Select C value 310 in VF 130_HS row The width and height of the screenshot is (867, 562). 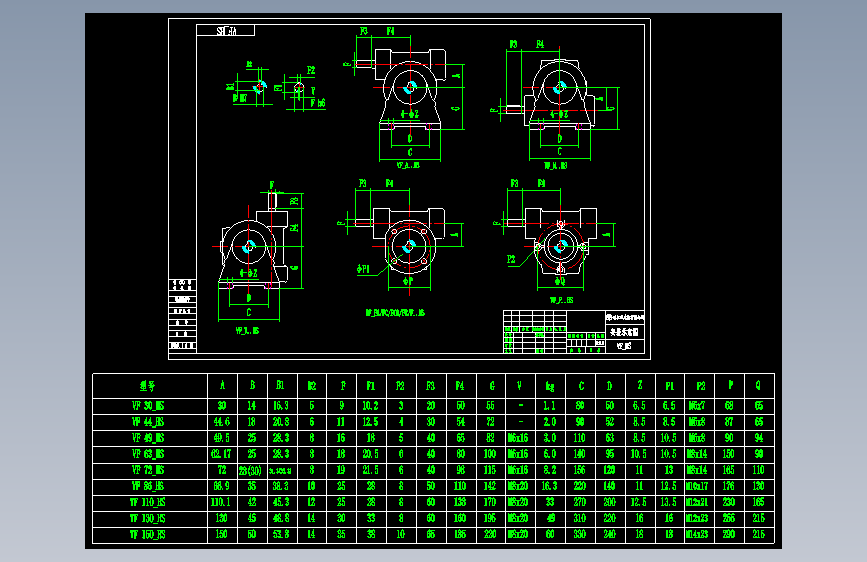pos(579,518)
